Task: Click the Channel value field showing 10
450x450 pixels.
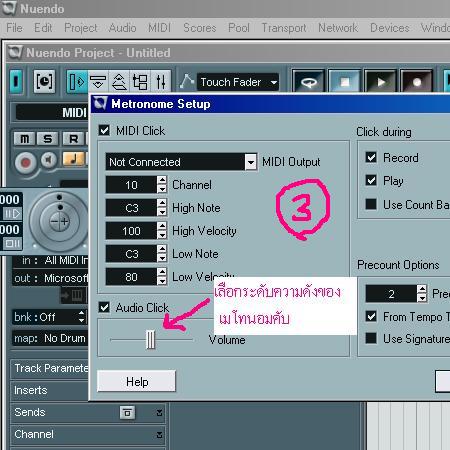Action: (x=131, y=185)
